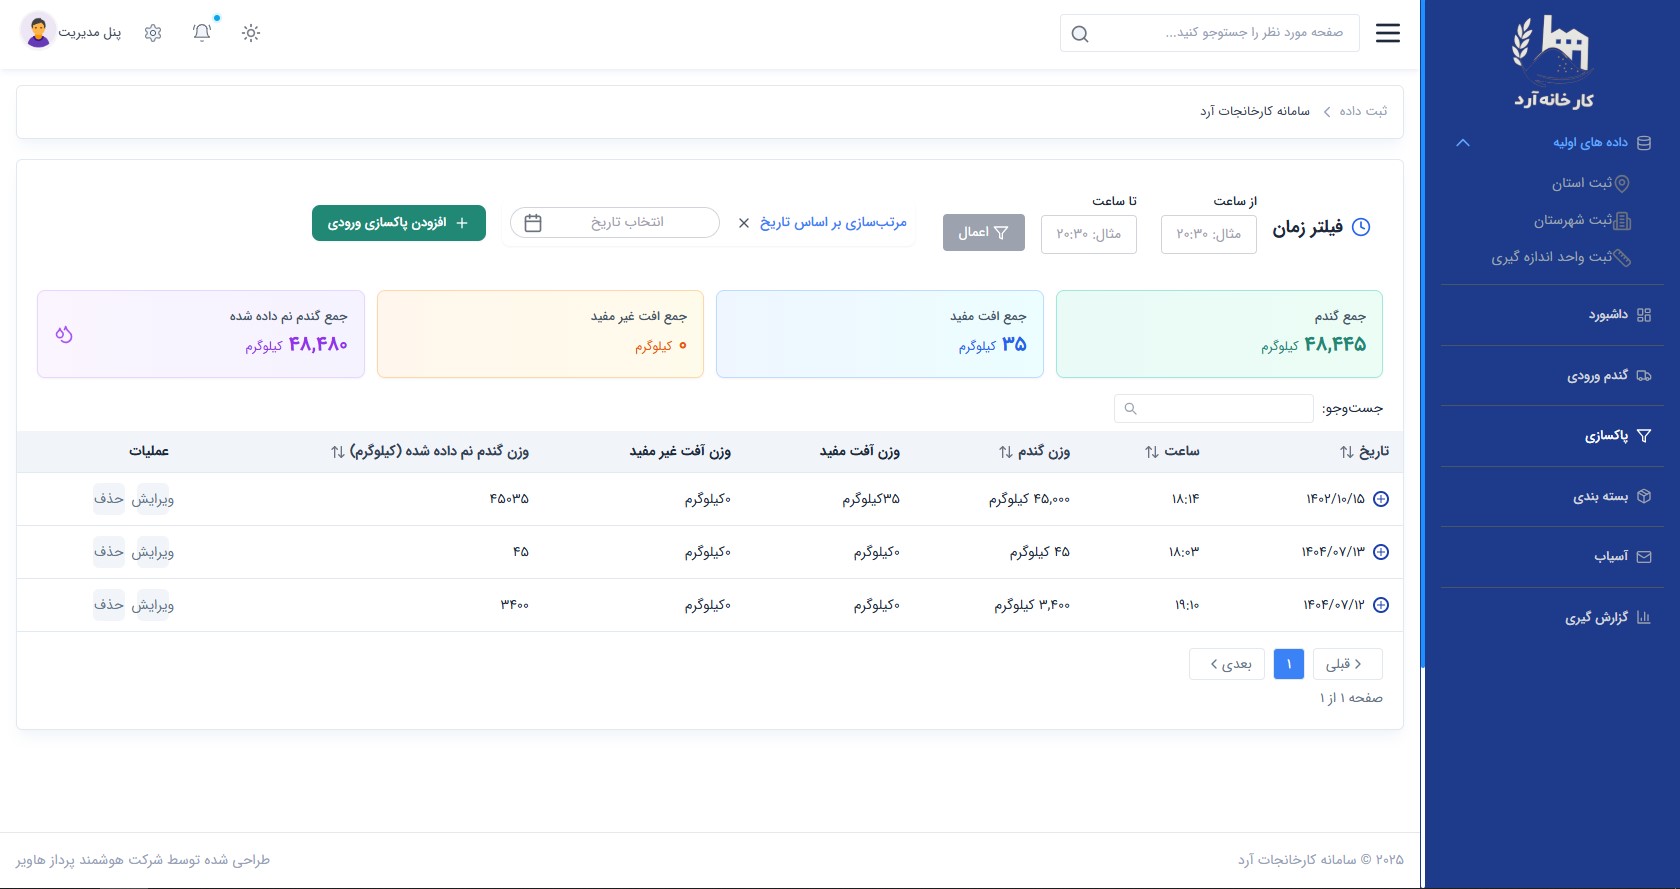Open آسیاب sidebar item
Screen dimensions: 1680x889
pyautogui.click(x=1623, y=557)
